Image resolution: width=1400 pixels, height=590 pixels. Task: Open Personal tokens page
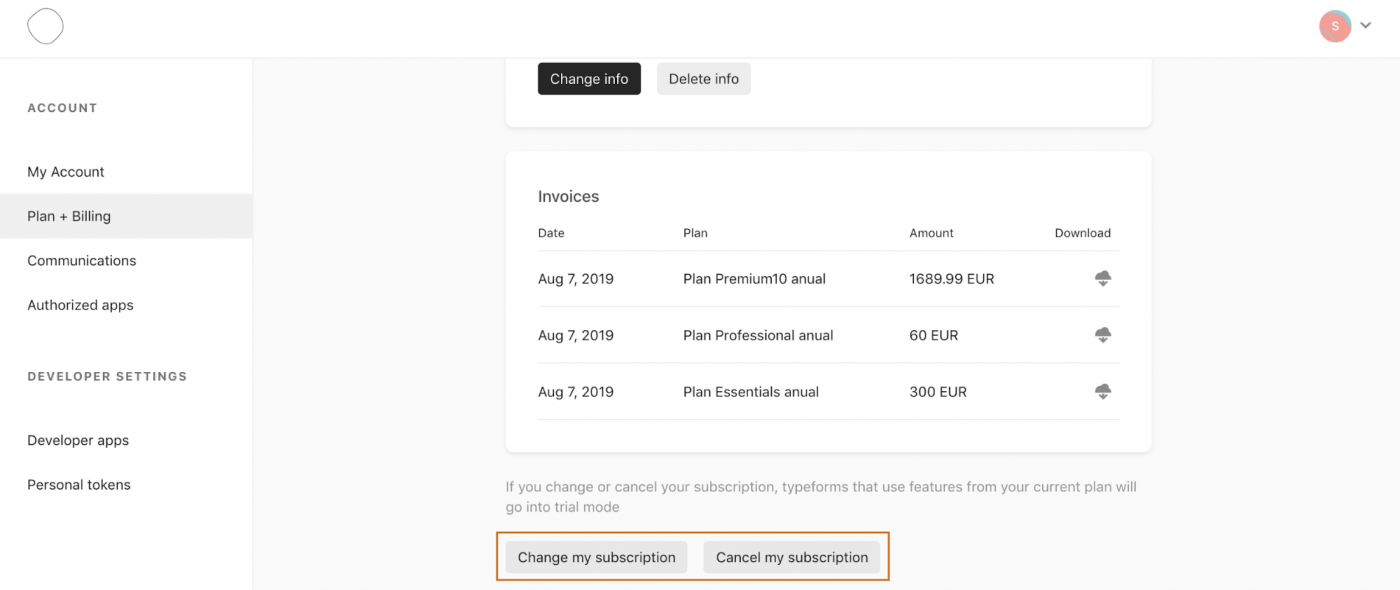79,485
